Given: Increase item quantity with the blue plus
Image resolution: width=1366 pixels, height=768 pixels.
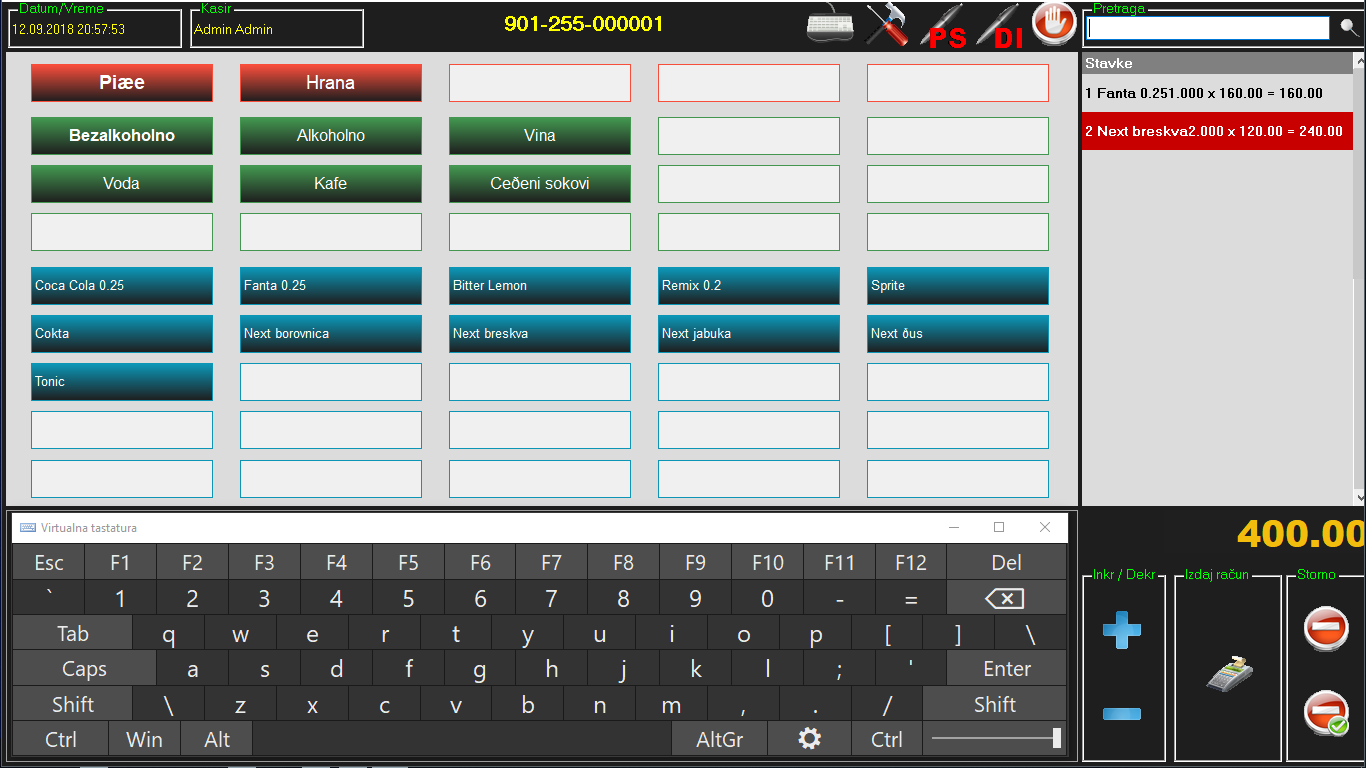Looking at the screenshot, I should (x=1122, y=631).
